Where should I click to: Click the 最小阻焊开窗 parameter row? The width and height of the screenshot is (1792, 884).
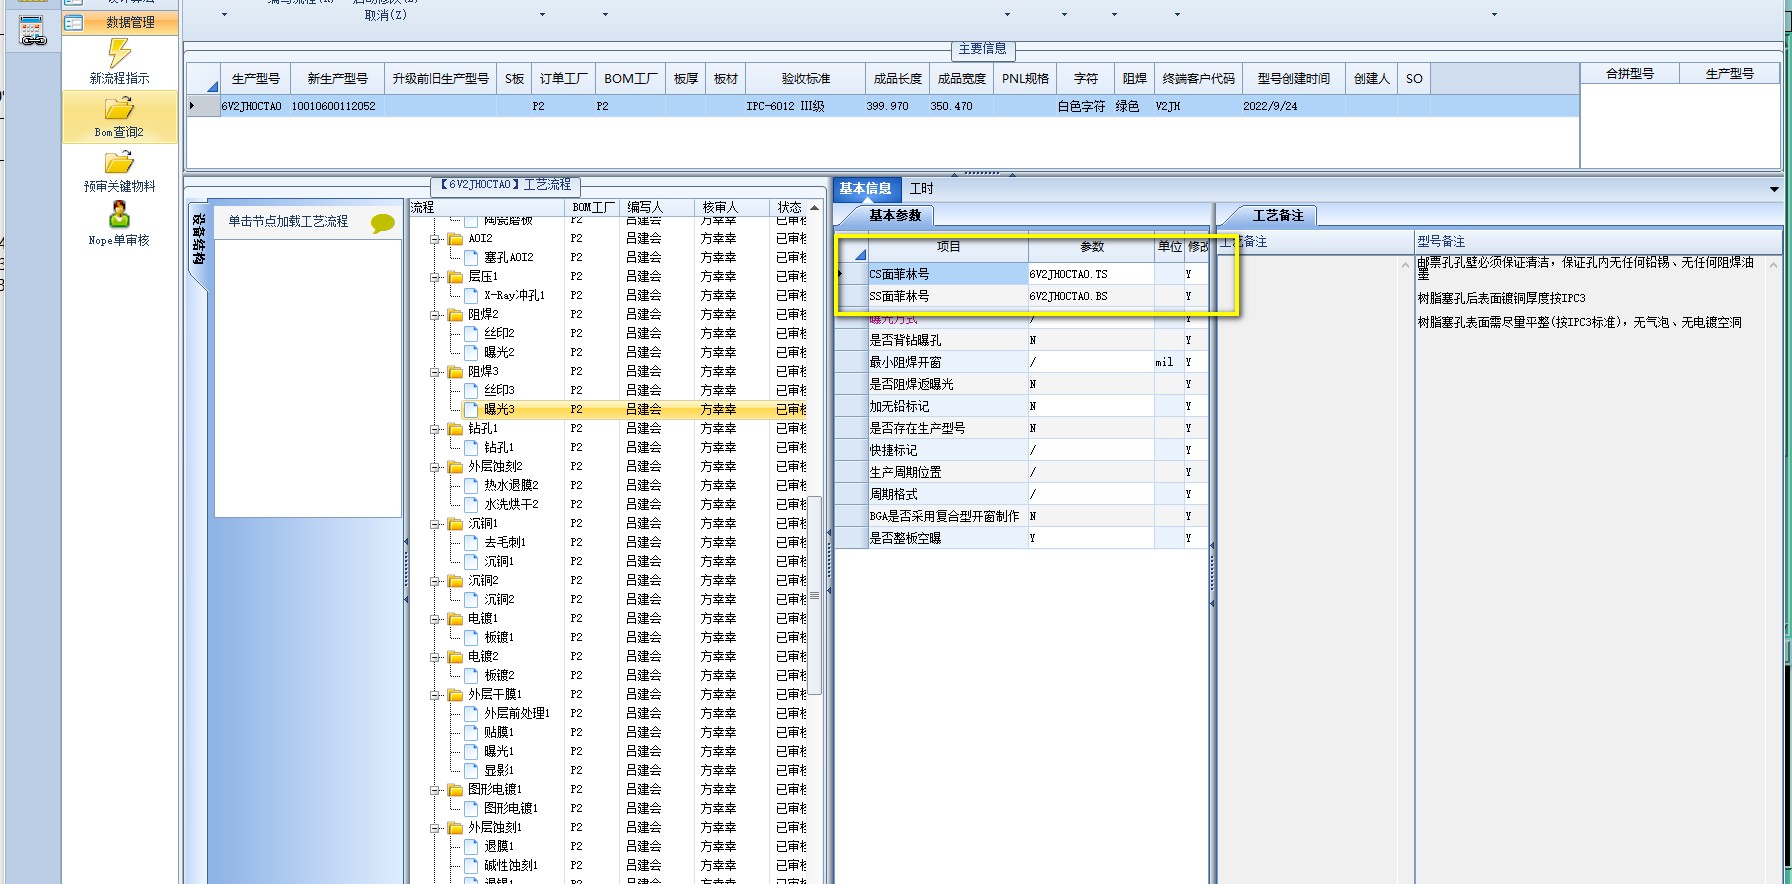pyautogui.click(x=1021, y=362)
